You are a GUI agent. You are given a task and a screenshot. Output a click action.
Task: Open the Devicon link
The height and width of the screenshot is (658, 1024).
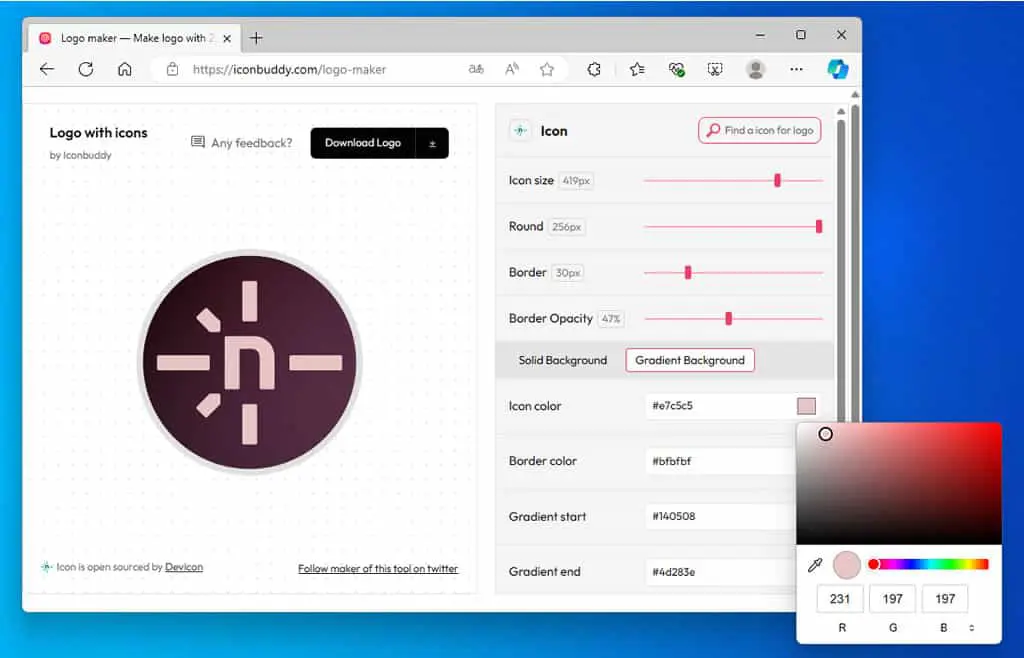pos(184,567)
